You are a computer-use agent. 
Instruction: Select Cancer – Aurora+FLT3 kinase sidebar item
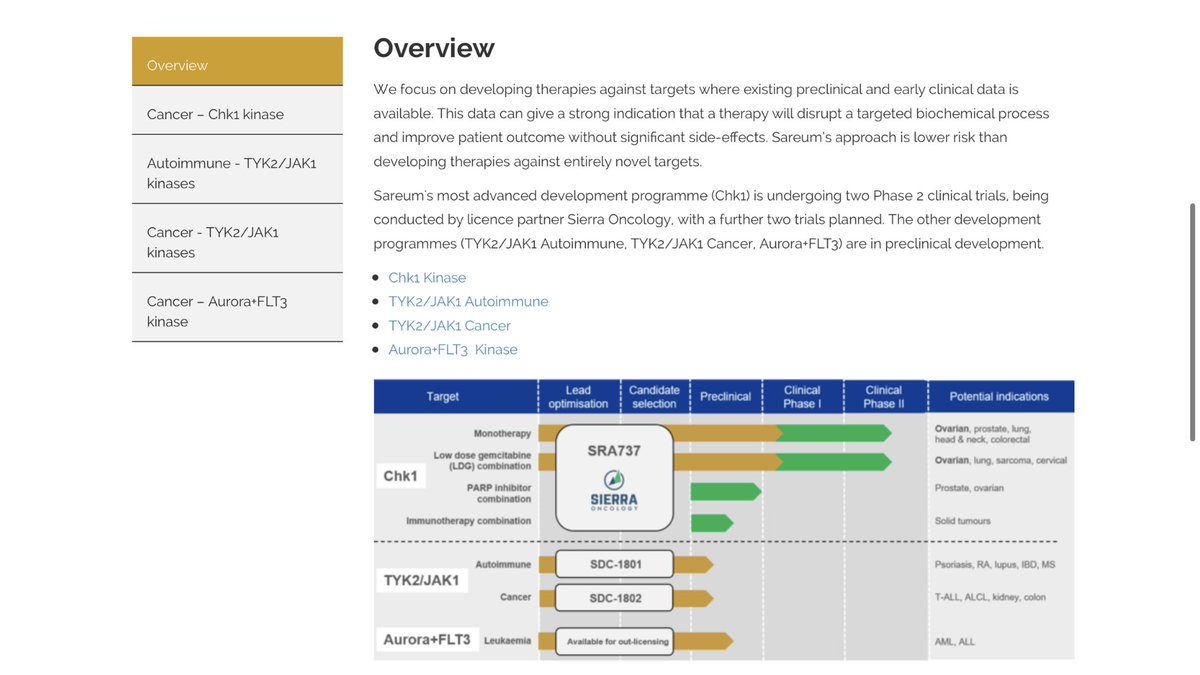237,308
